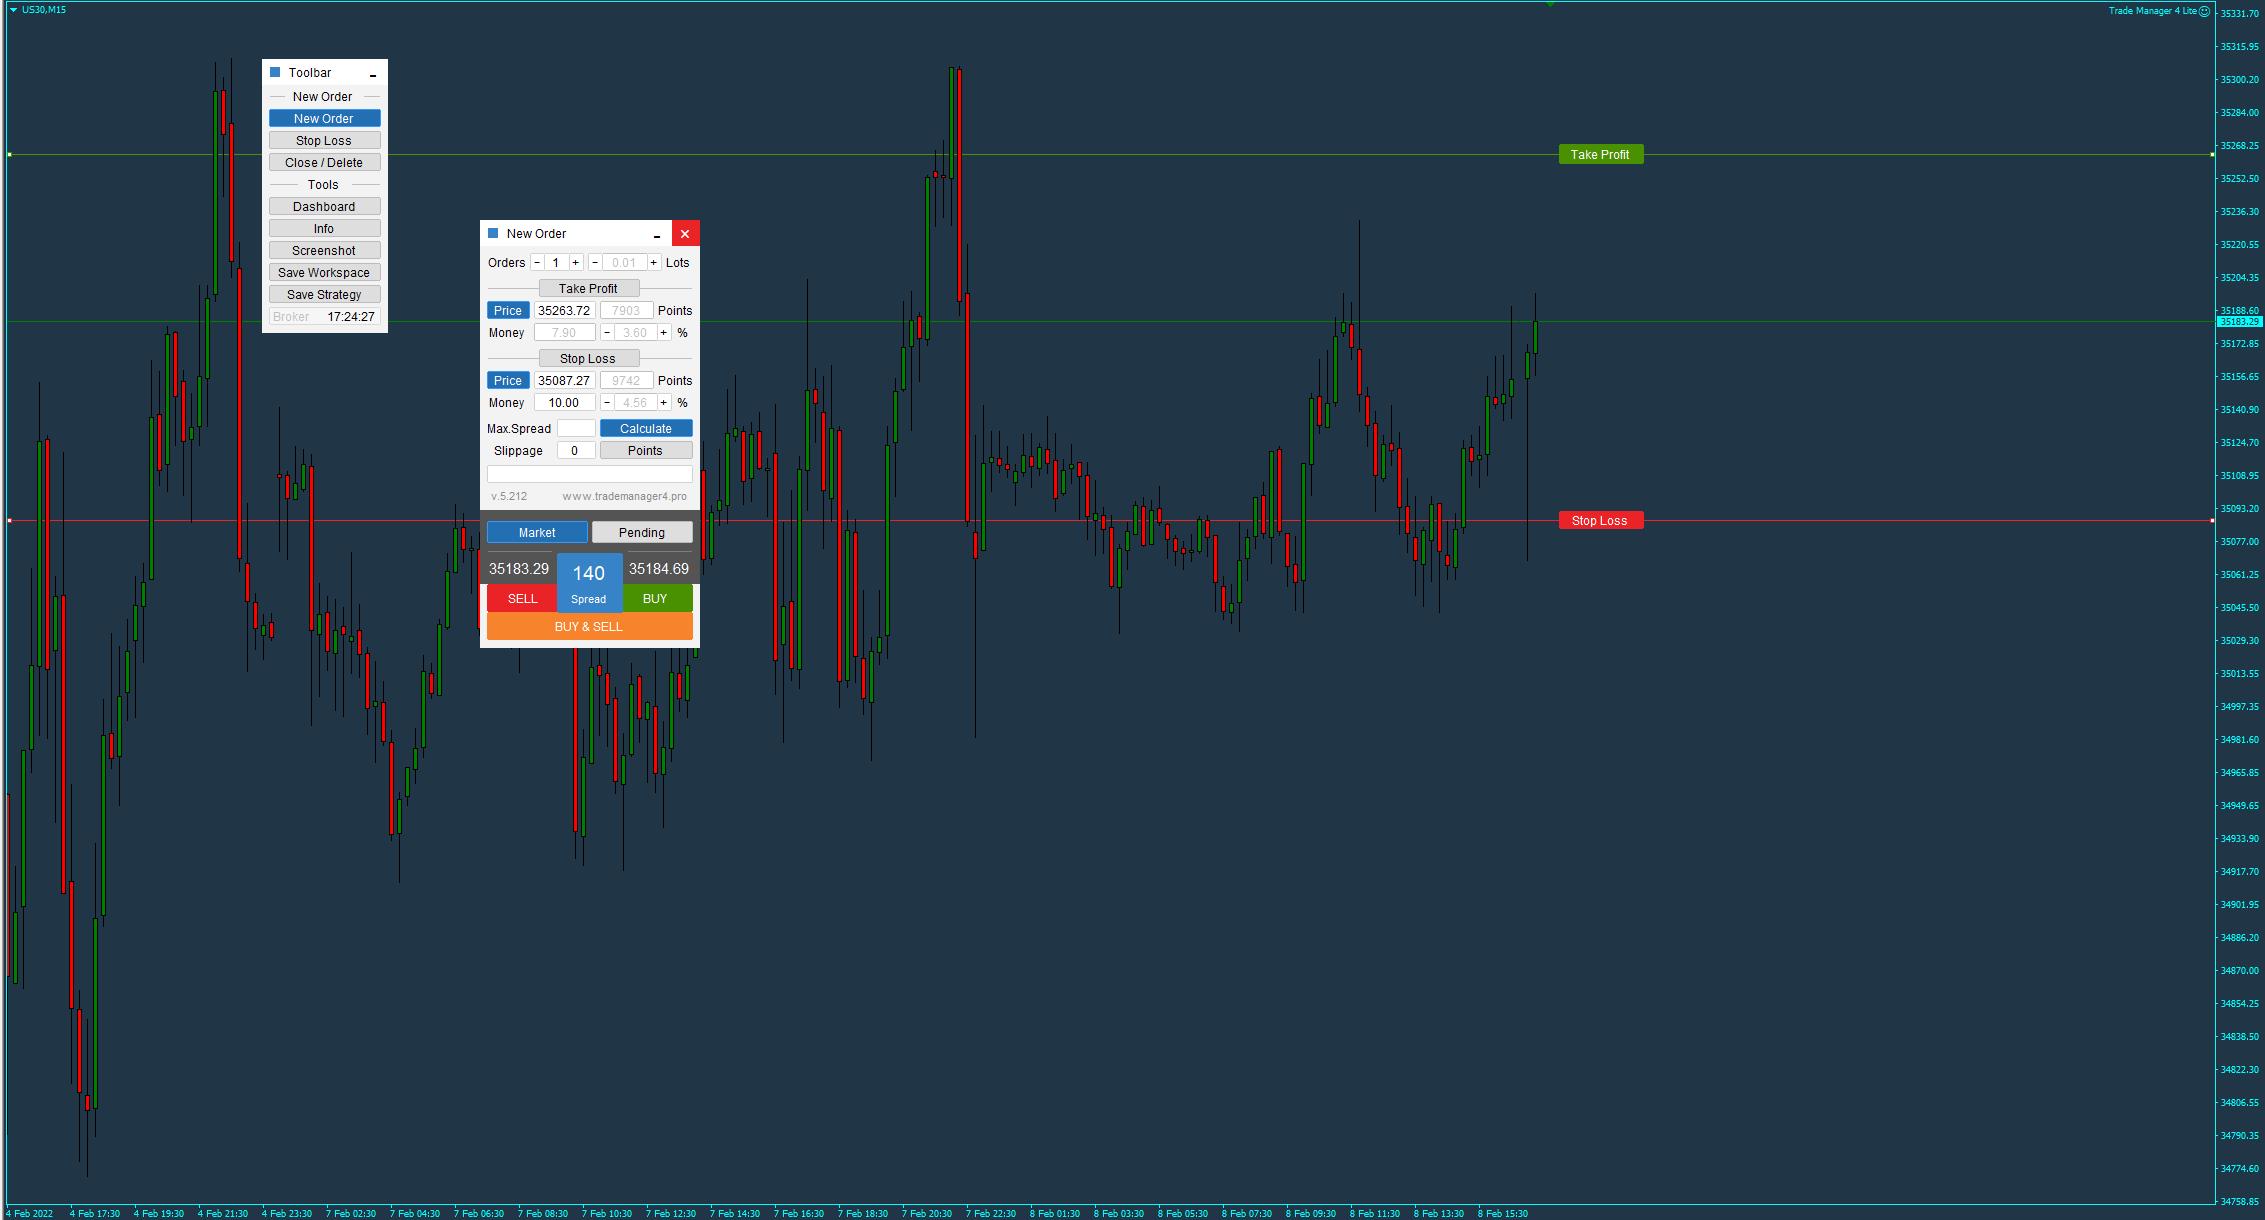This screenshot has height=1220, width=2265.
Task: Toggle the Take Profit Price mode button
Action: 508,311
